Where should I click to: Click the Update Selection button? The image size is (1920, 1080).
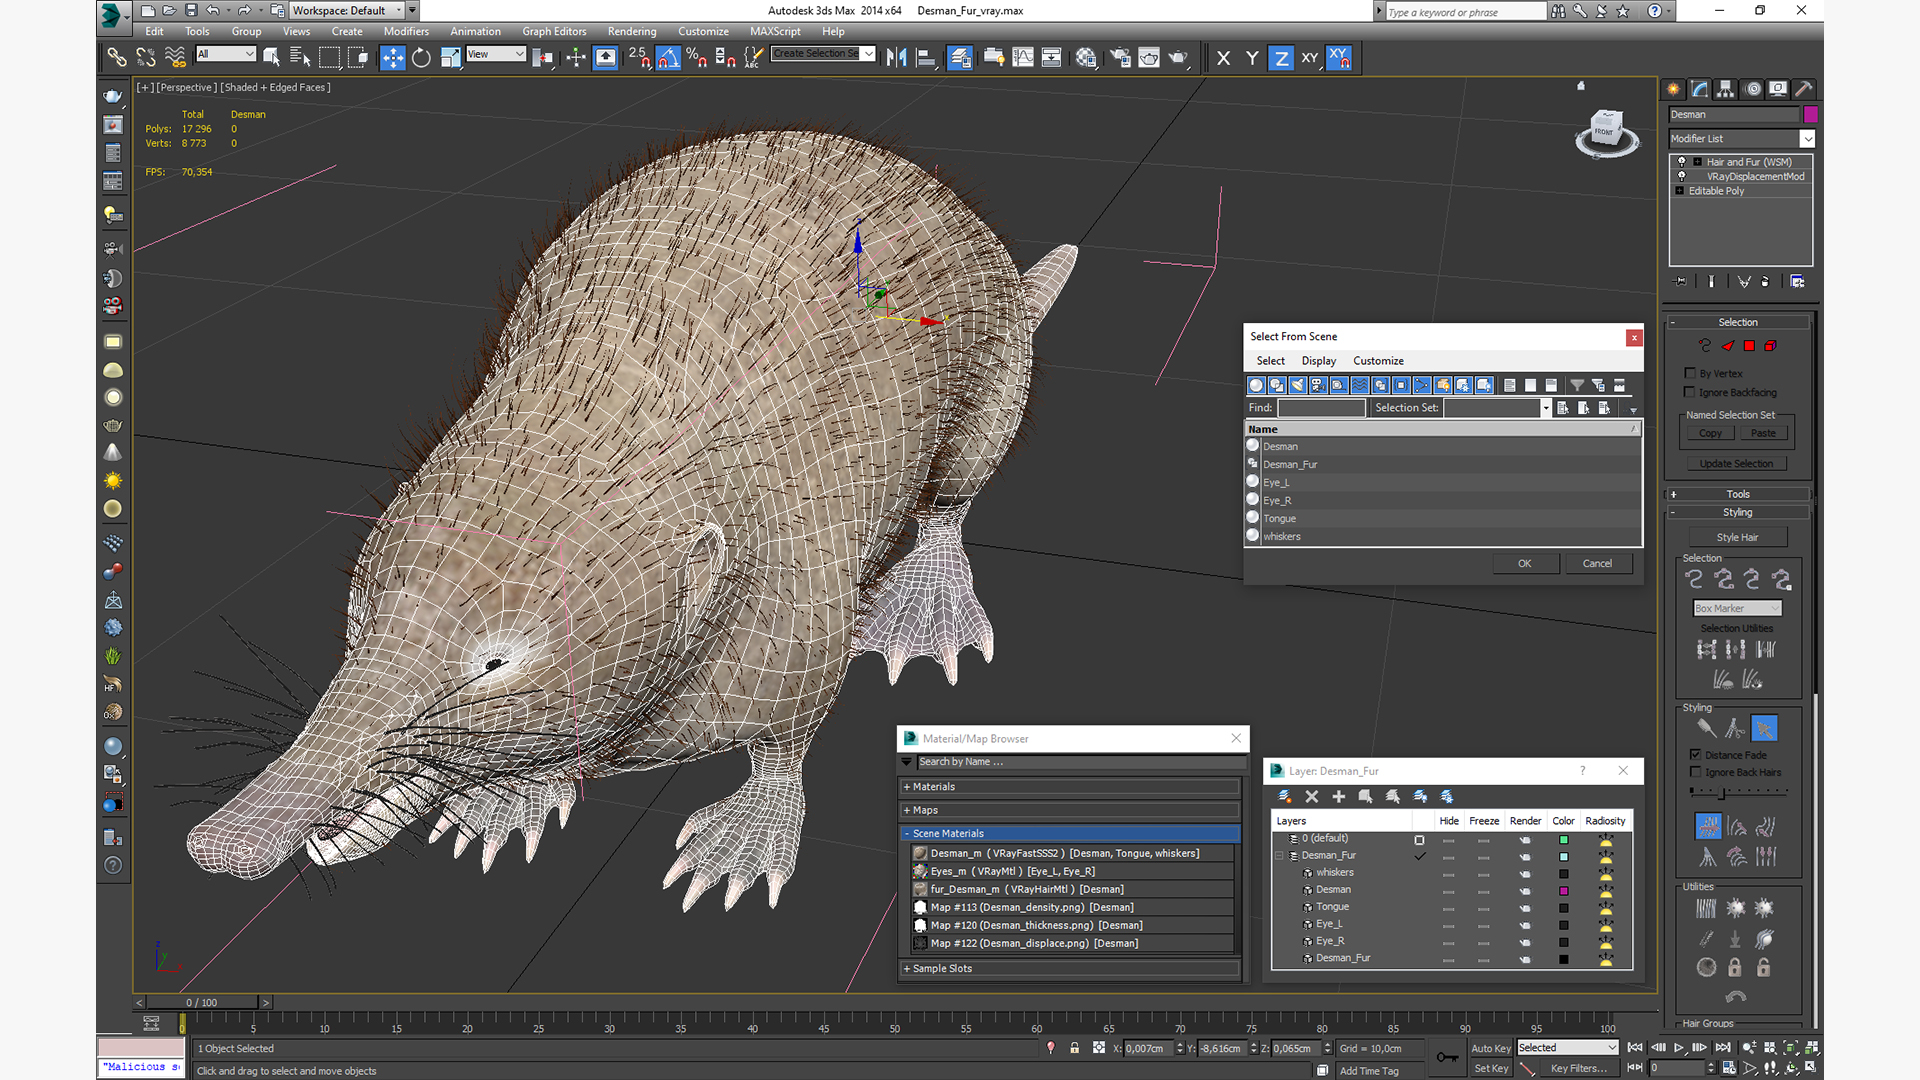(x=1737, y=464)
